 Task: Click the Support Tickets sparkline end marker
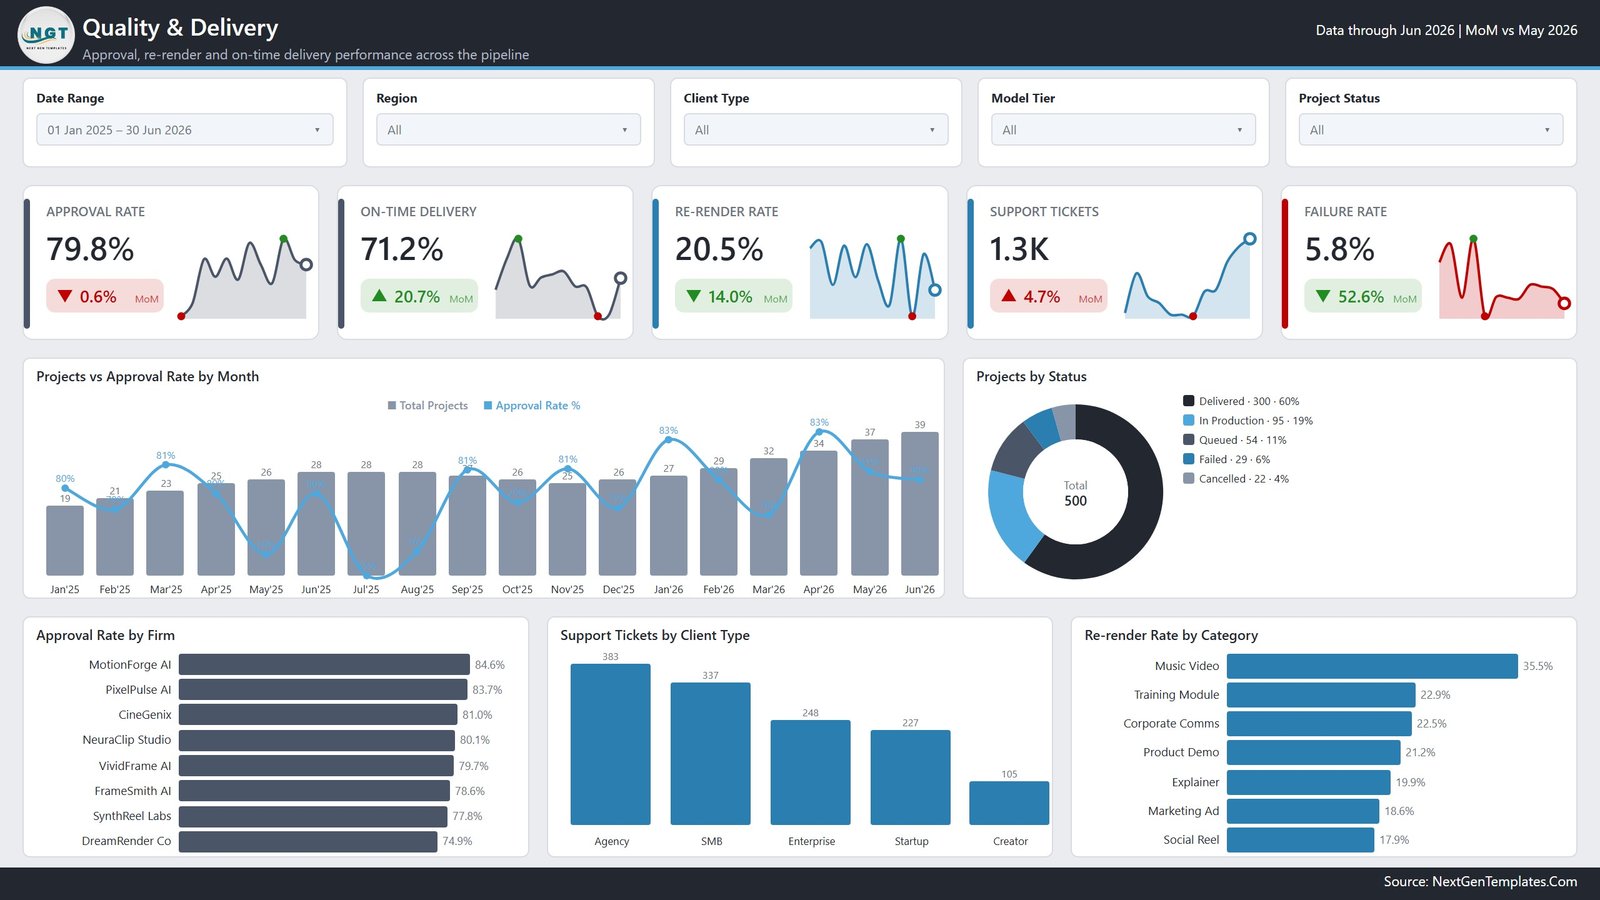coord(1250,239)
